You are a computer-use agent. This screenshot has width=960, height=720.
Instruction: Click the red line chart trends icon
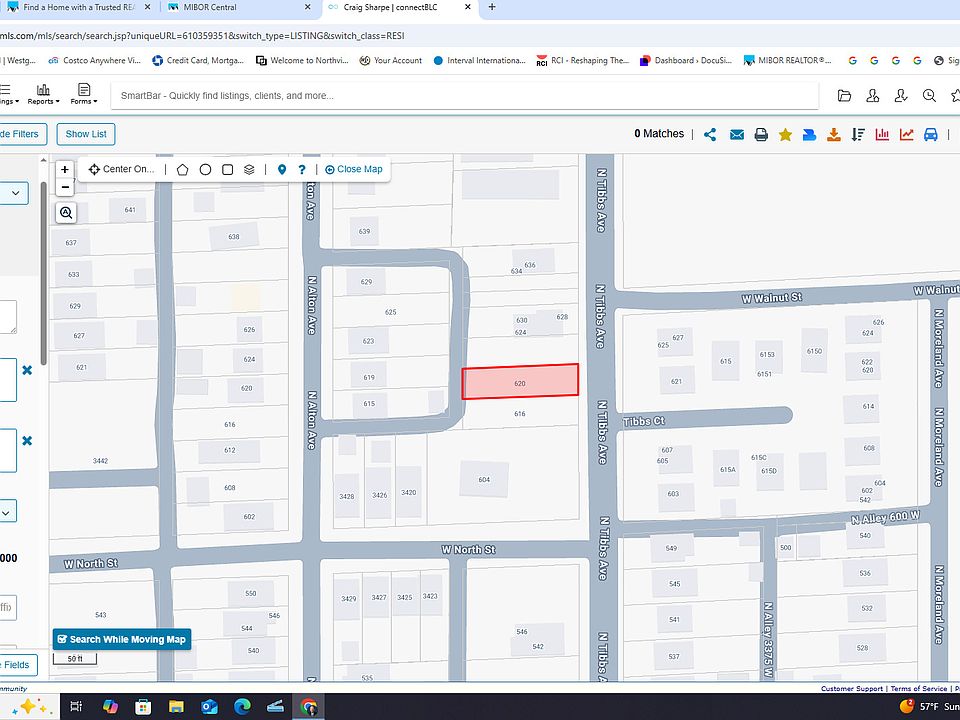906,135
